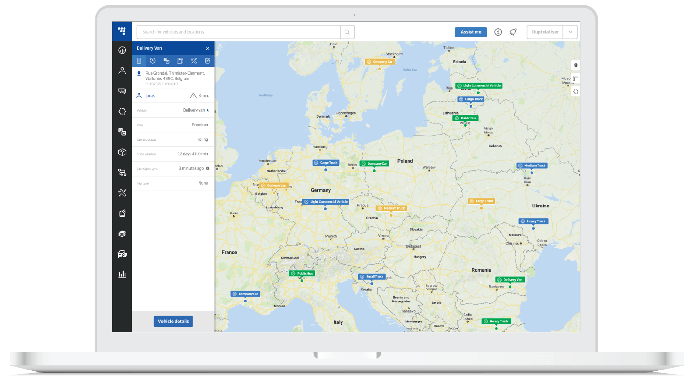Select the first tab in the Delivery Van panel
The image size is (690, 380).
139,61
